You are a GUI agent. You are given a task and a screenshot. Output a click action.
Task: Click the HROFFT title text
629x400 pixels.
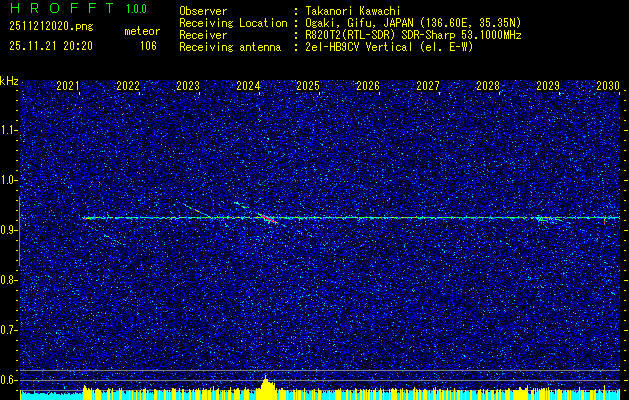[62, 8]
